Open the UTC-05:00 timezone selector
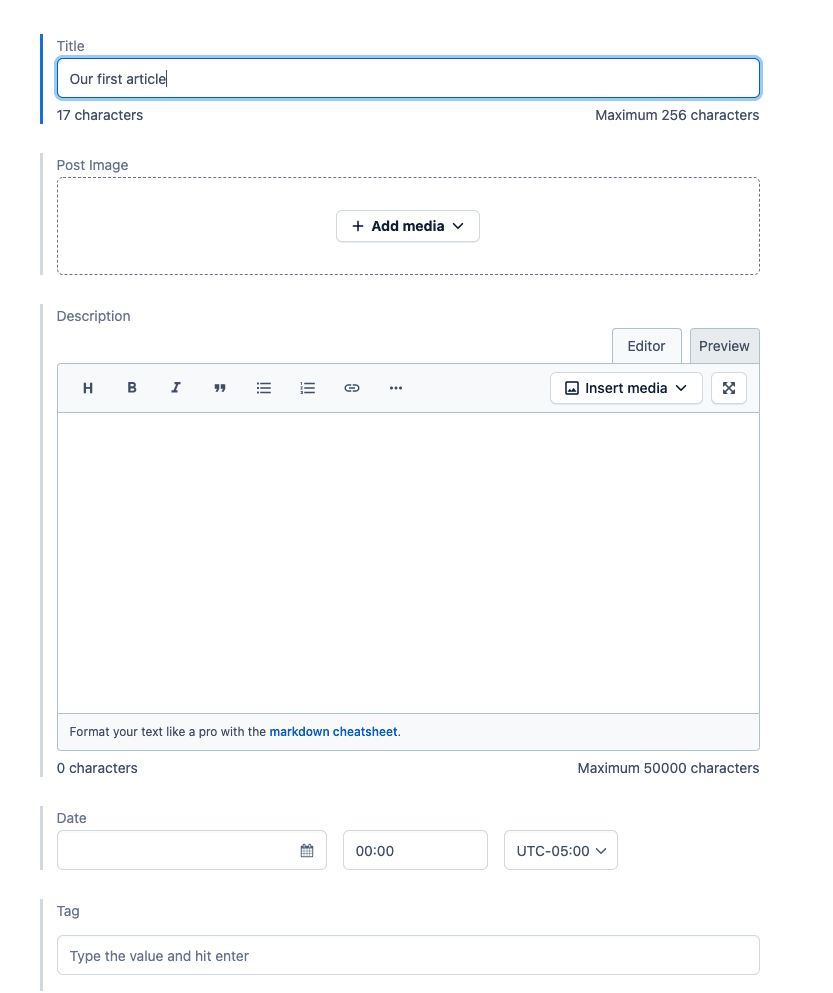The image size is (833, 993). [x=561, y=851]
